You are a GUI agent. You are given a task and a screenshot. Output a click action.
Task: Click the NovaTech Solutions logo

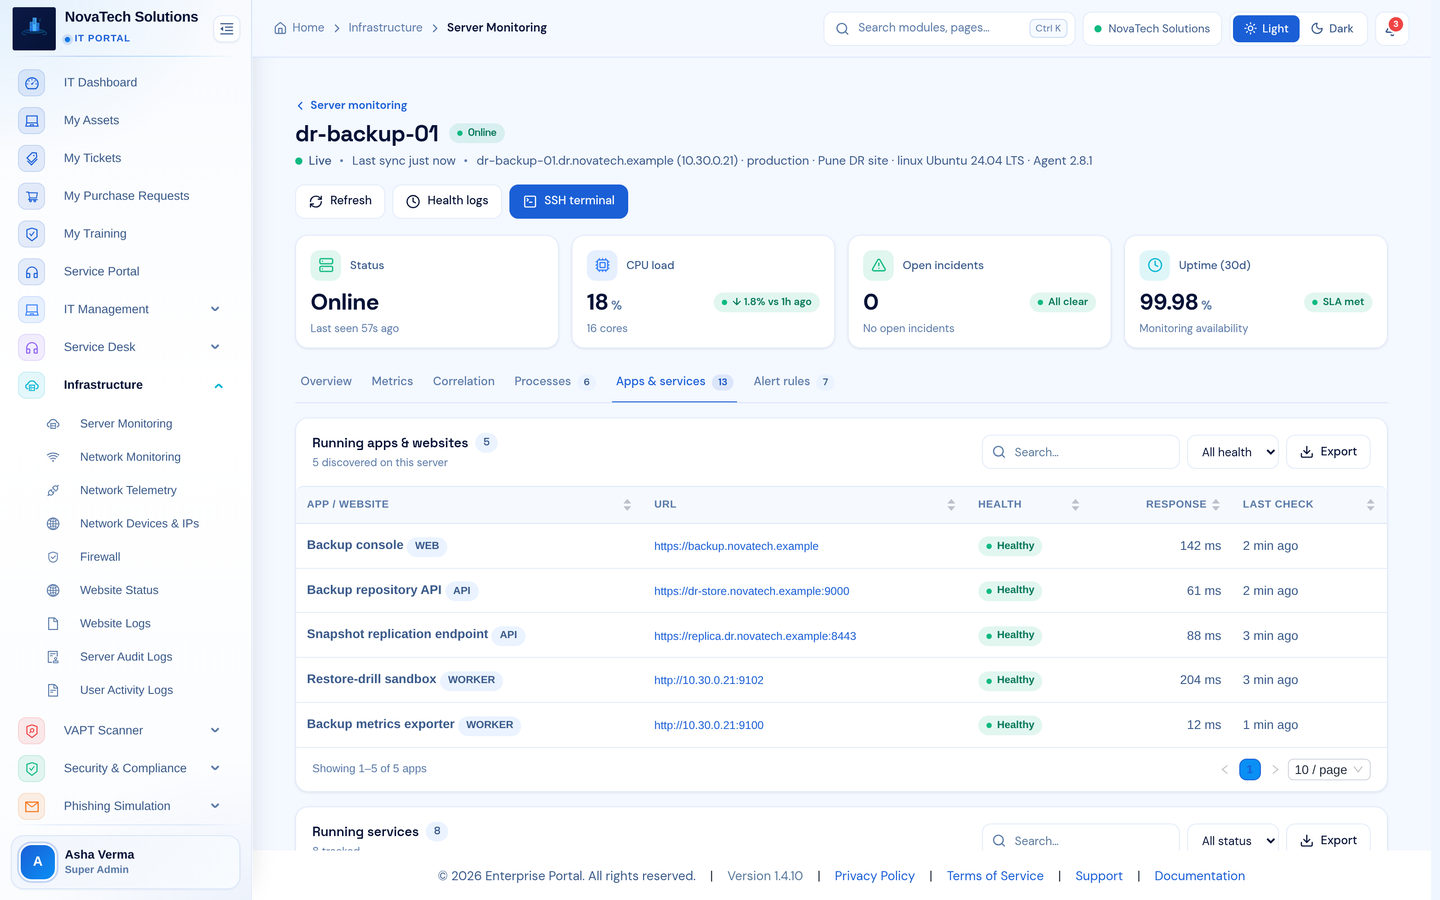point(34,28)
